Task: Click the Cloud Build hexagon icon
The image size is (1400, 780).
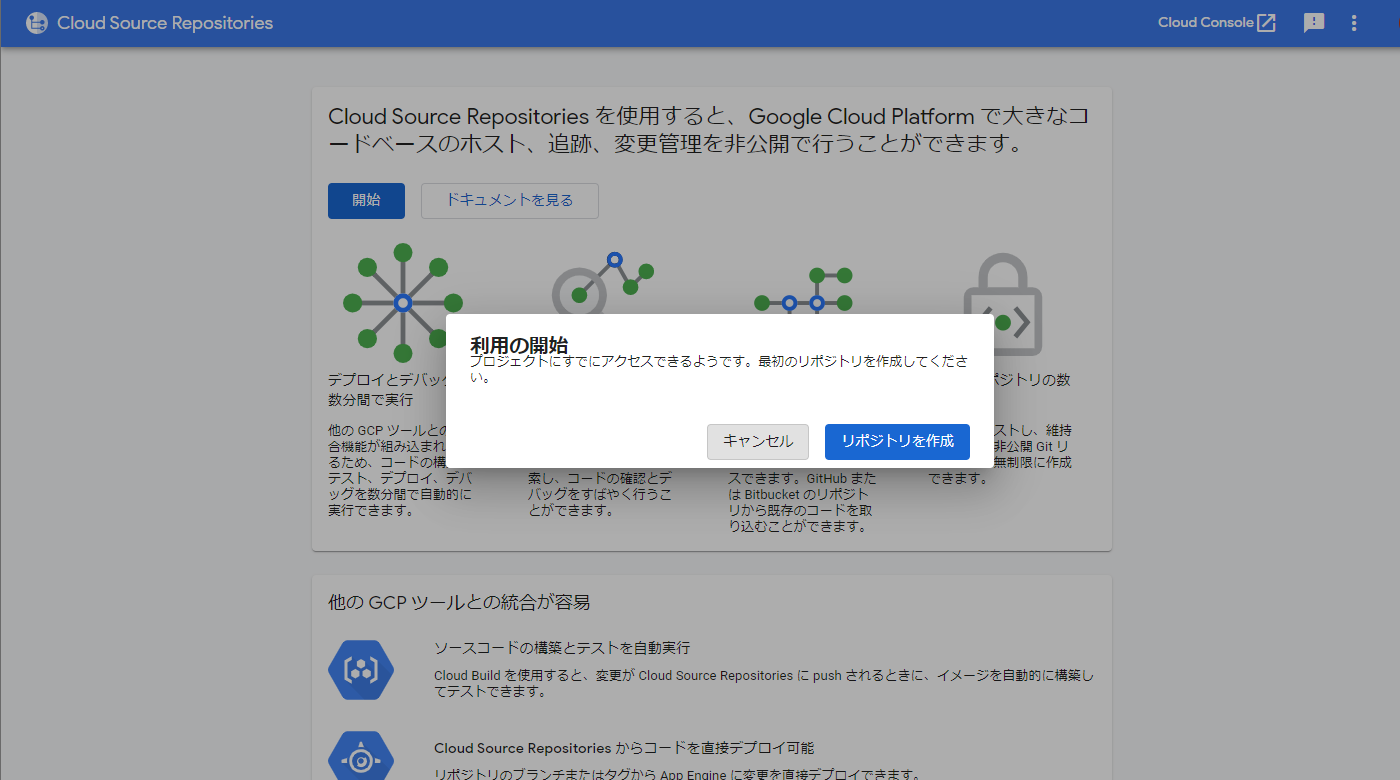Action: click(361, 670)
